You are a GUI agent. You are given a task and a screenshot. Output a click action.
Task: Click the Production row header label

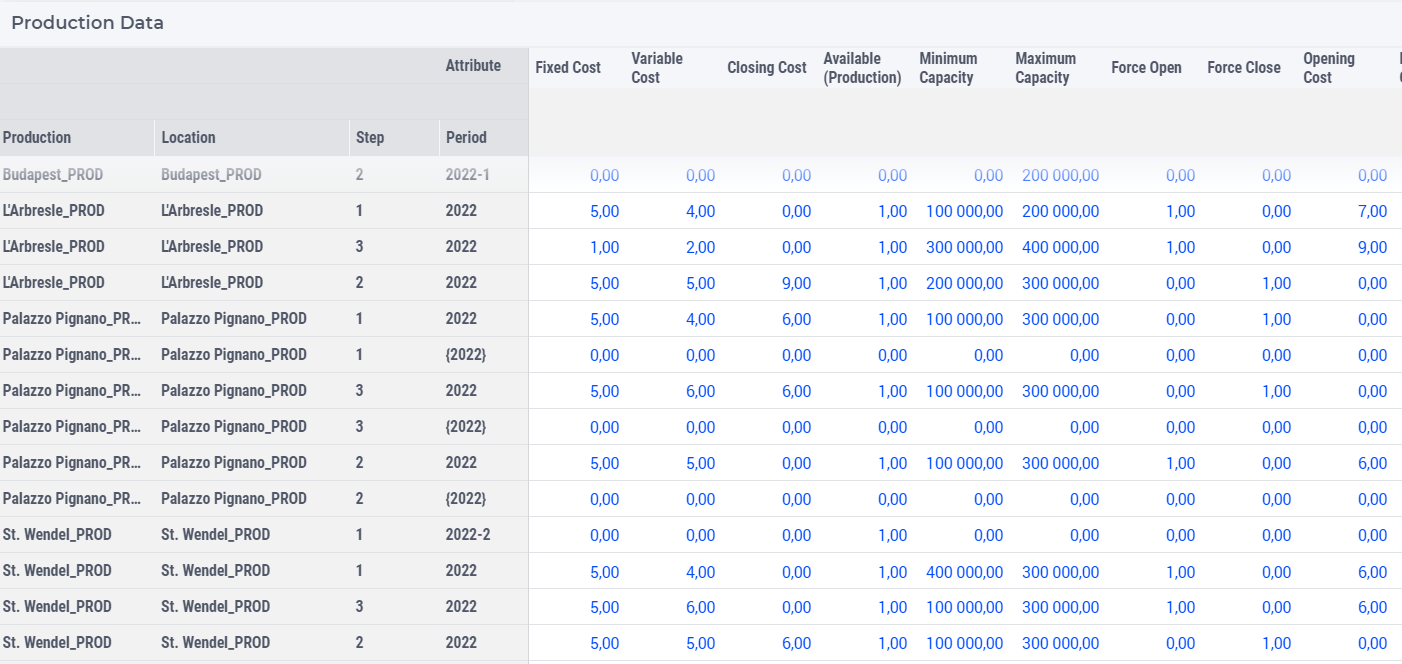pos(37,138)
